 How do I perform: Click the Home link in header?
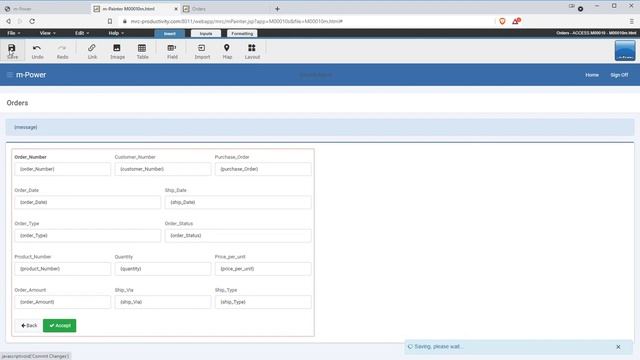point(592,75)
